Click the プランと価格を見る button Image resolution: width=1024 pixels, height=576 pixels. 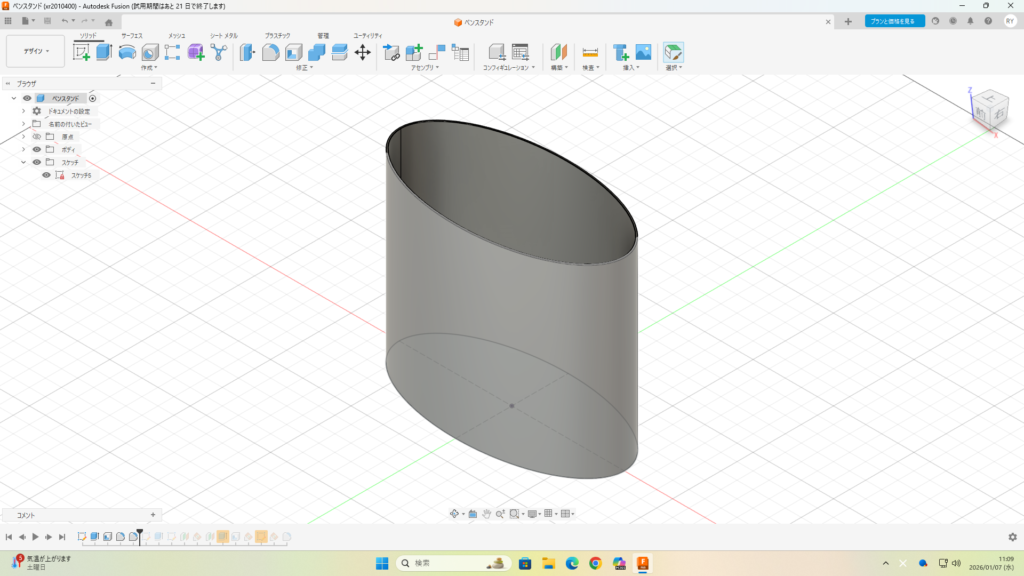tap(894, 21)
